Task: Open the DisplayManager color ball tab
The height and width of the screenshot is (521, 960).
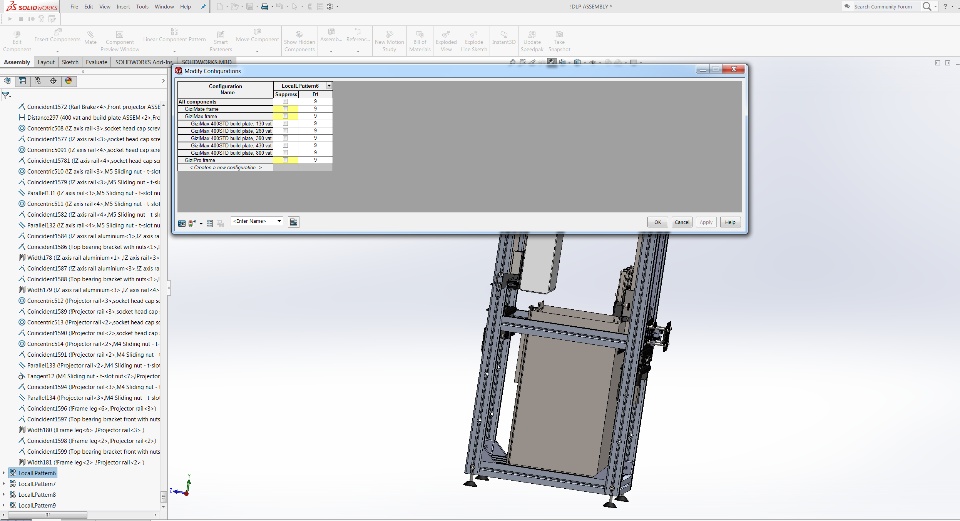Action: click(69, 81)
